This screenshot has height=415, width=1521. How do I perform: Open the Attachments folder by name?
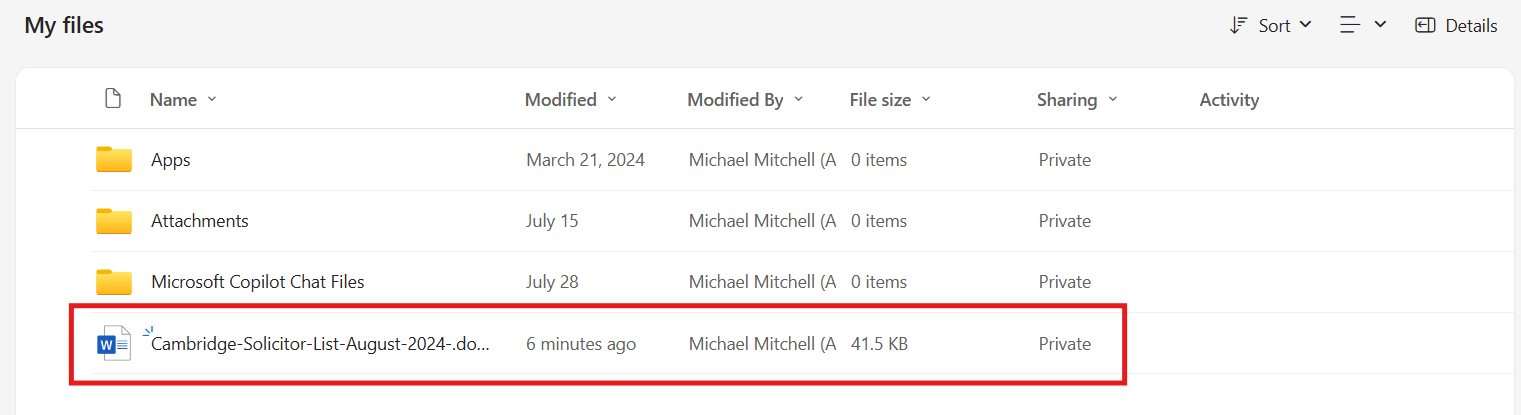(x=200, y=221)
